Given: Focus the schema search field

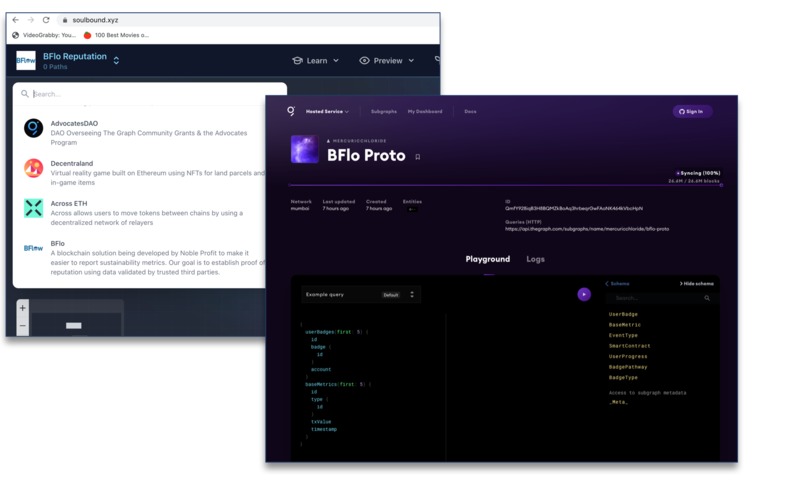Looking at the screenshot, I should point(662,298).
